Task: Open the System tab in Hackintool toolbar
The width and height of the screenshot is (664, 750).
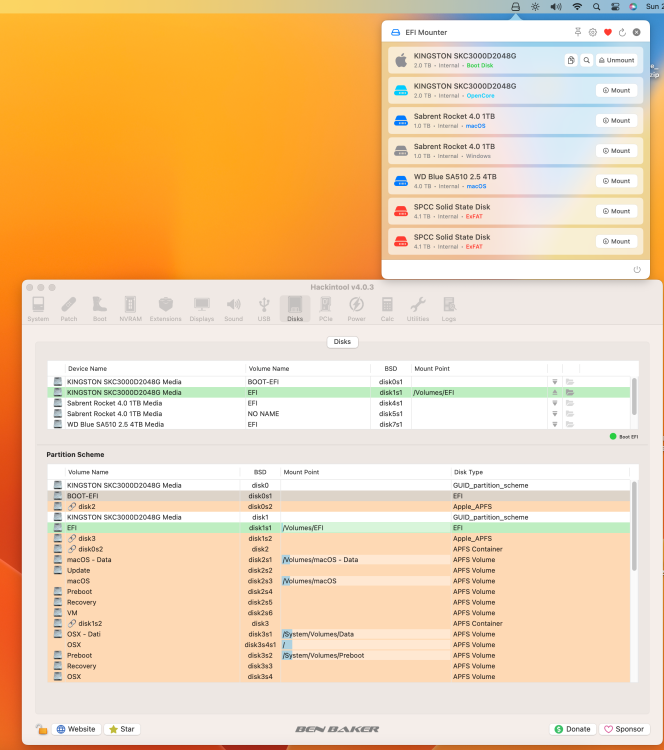Action: [38, 309]
